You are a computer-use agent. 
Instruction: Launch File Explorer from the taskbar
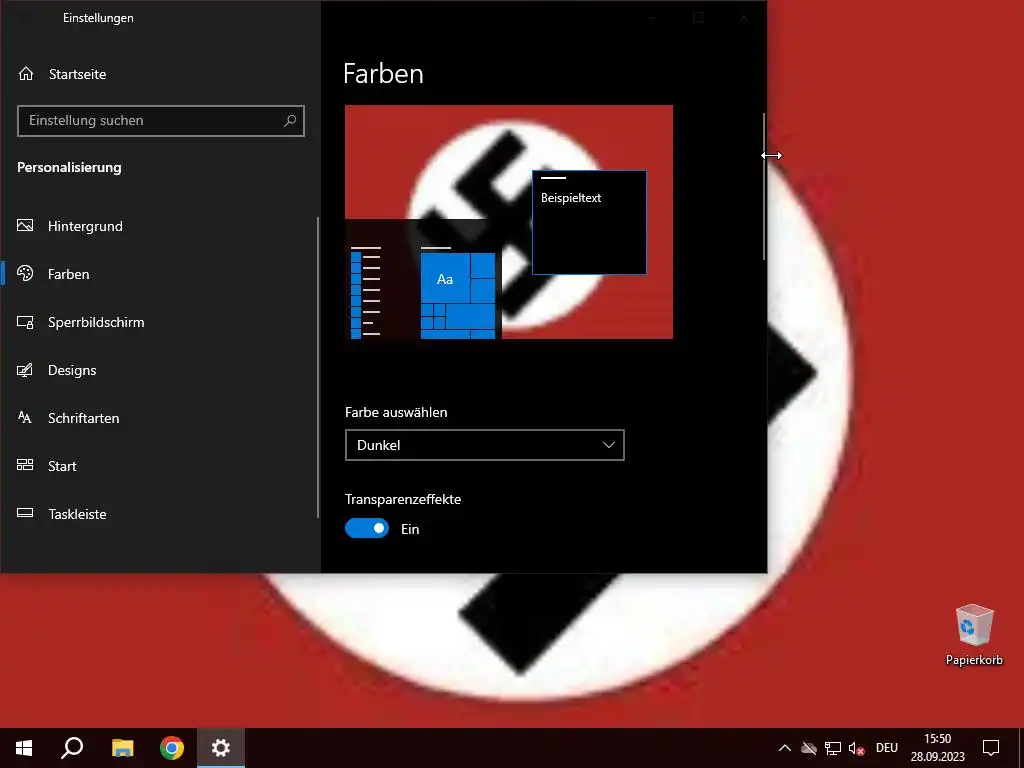tap(122, 748)
